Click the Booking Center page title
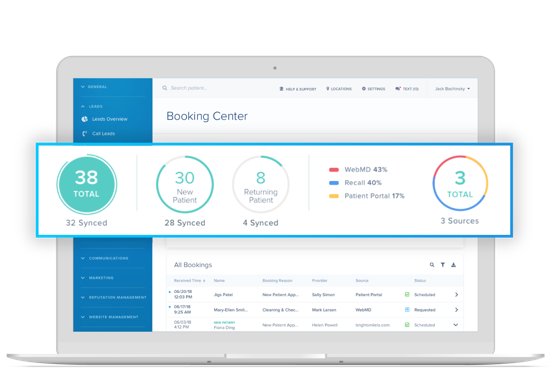 (x=207, y=116)
